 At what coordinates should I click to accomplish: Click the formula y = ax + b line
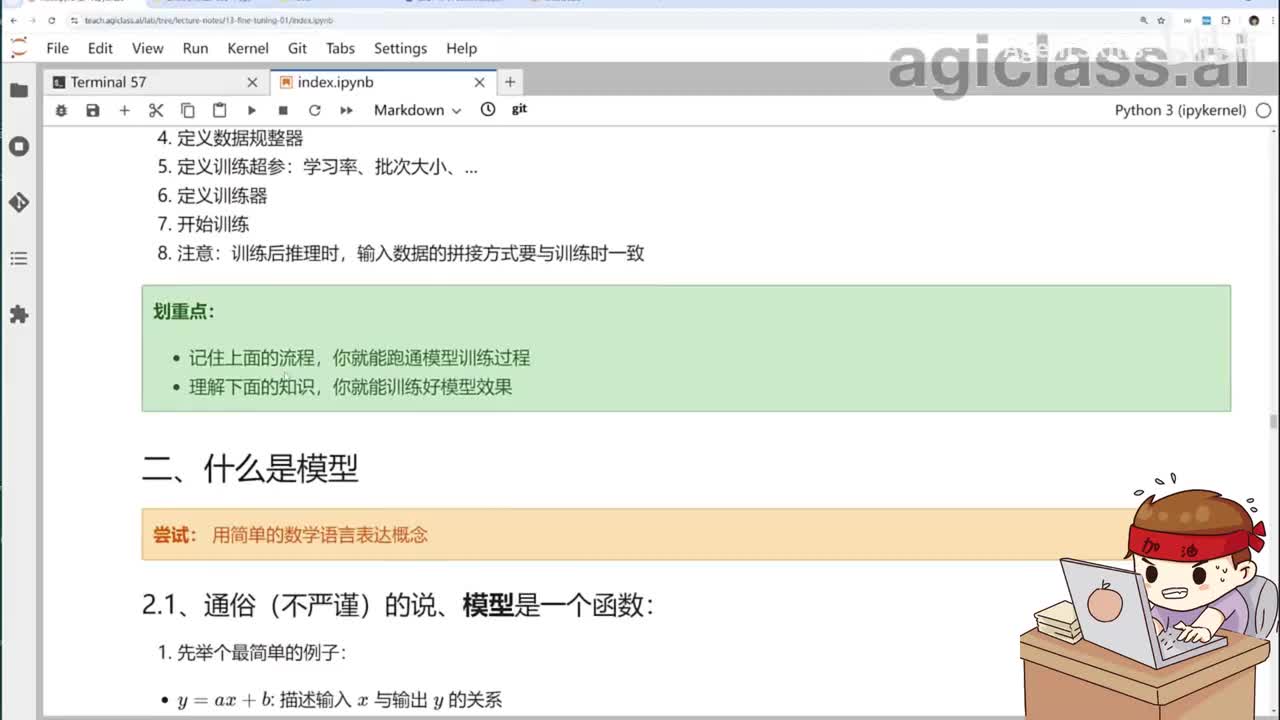340,700
